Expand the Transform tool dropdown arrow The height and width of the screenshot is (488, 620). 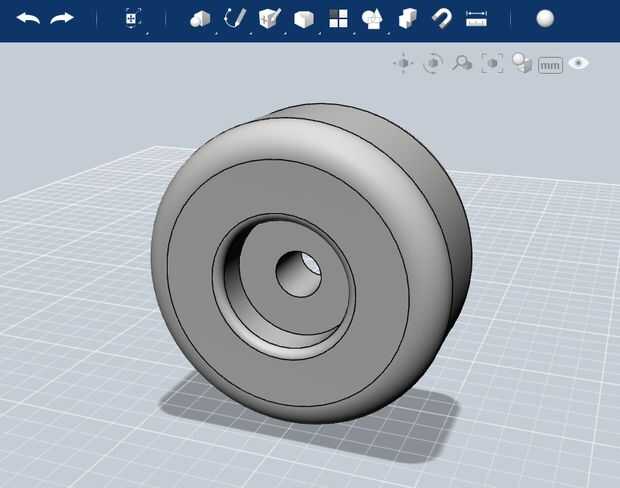(147, 34)
